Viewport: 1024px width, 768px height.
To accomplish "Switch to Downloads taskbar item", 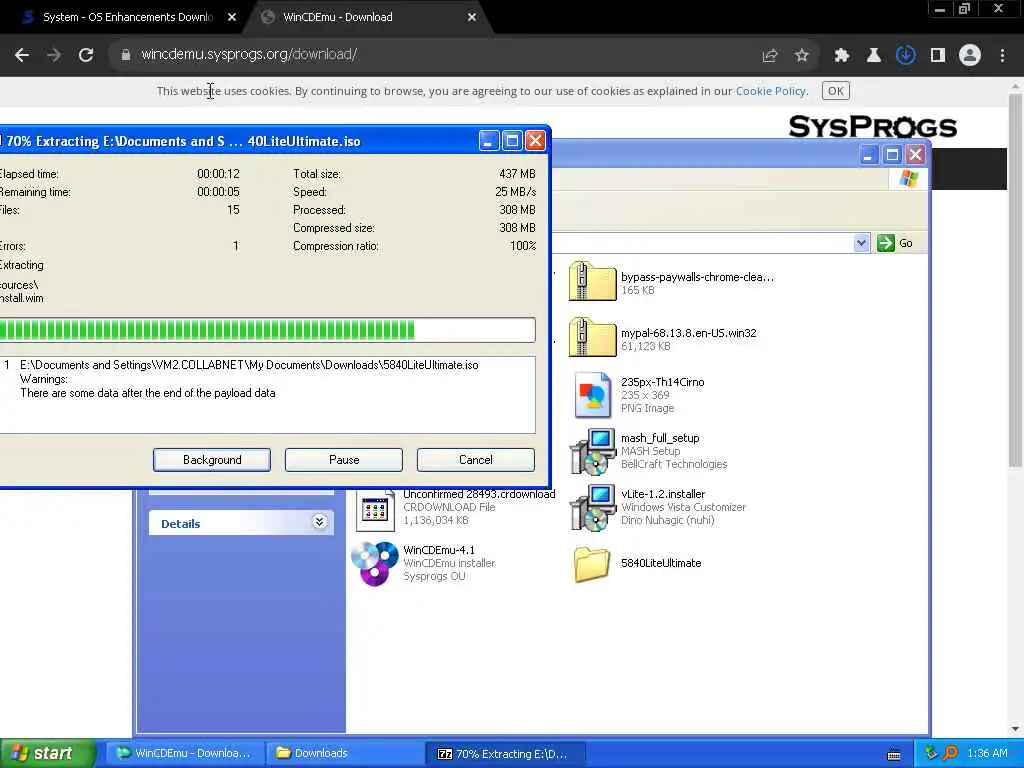I will [345, 753].
